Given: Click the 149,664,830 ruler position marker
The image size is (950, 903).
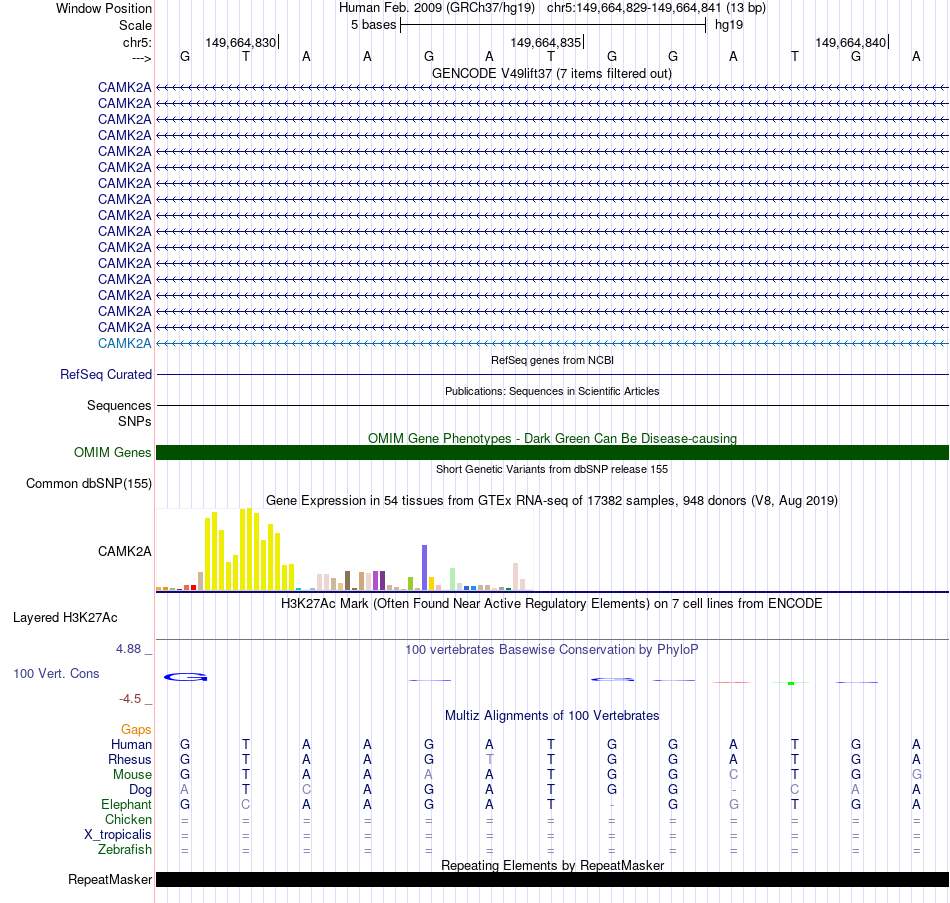Looking at the screenshot, I should (x=241, y=42).
